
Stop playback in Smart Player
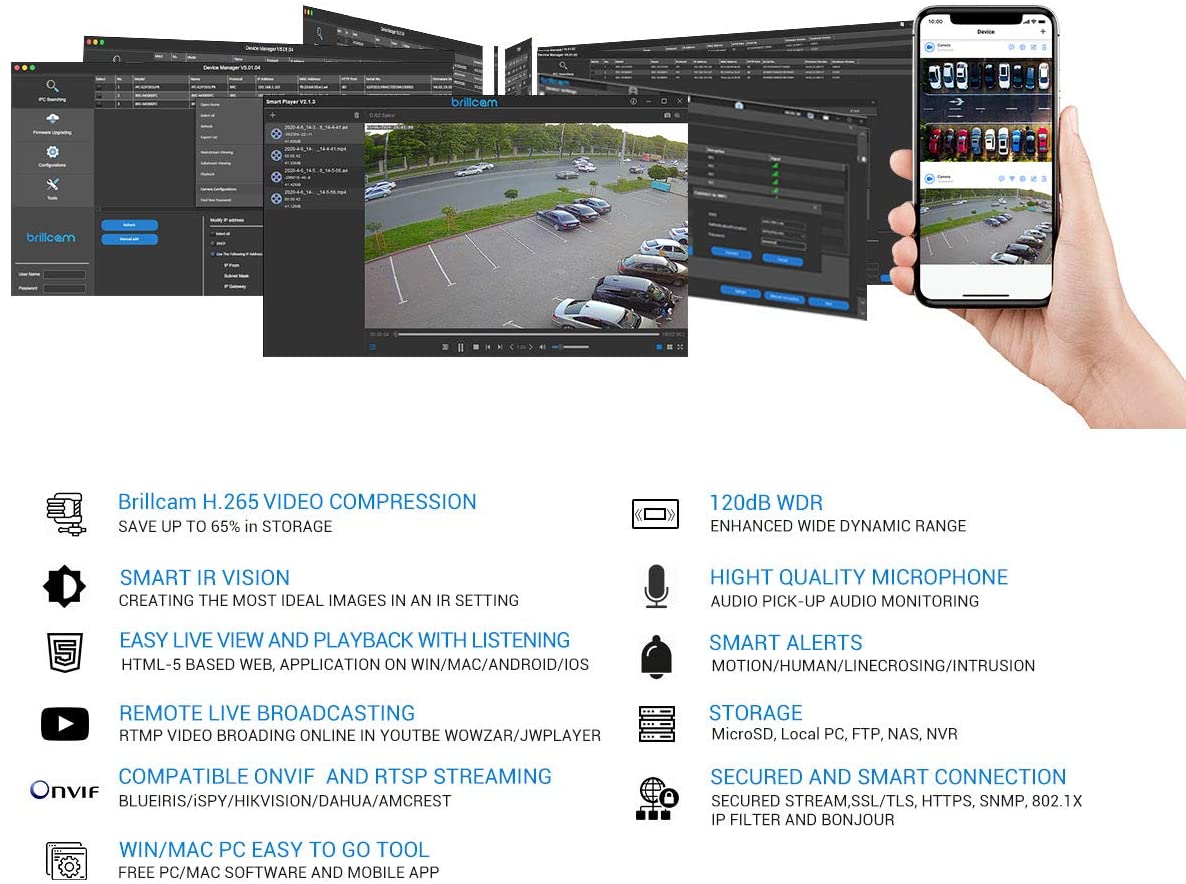[x=476, y=347]
